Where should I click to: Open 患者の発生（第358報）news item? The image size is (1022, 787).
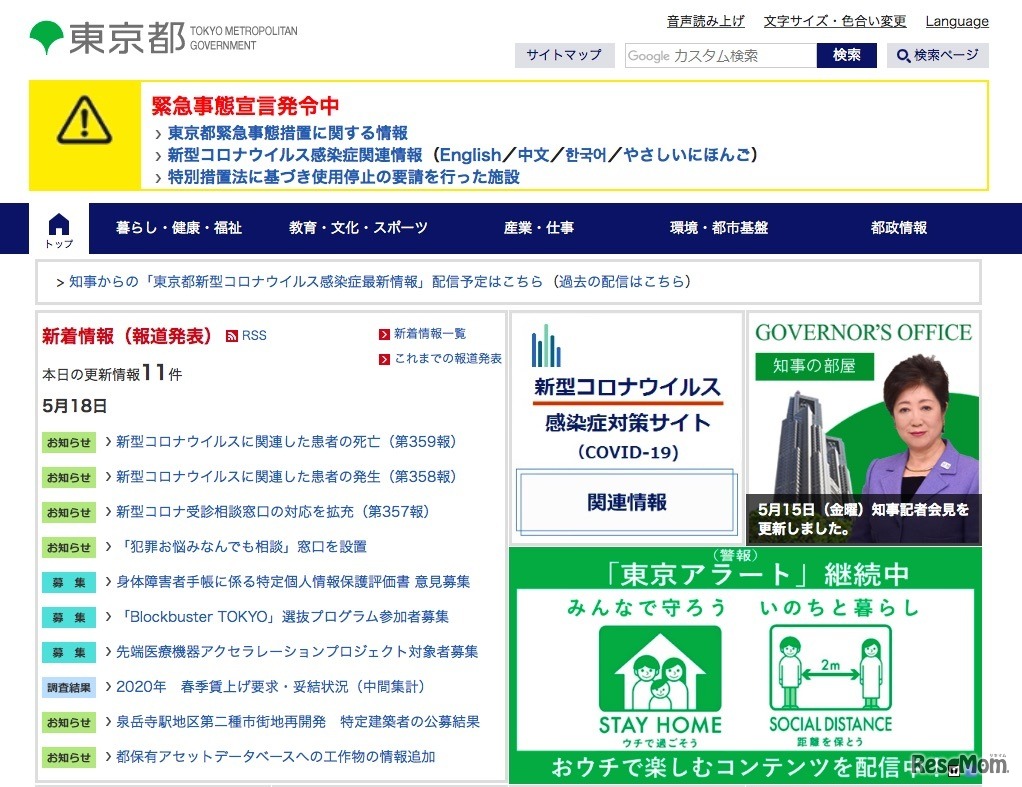tap(287, 477)
